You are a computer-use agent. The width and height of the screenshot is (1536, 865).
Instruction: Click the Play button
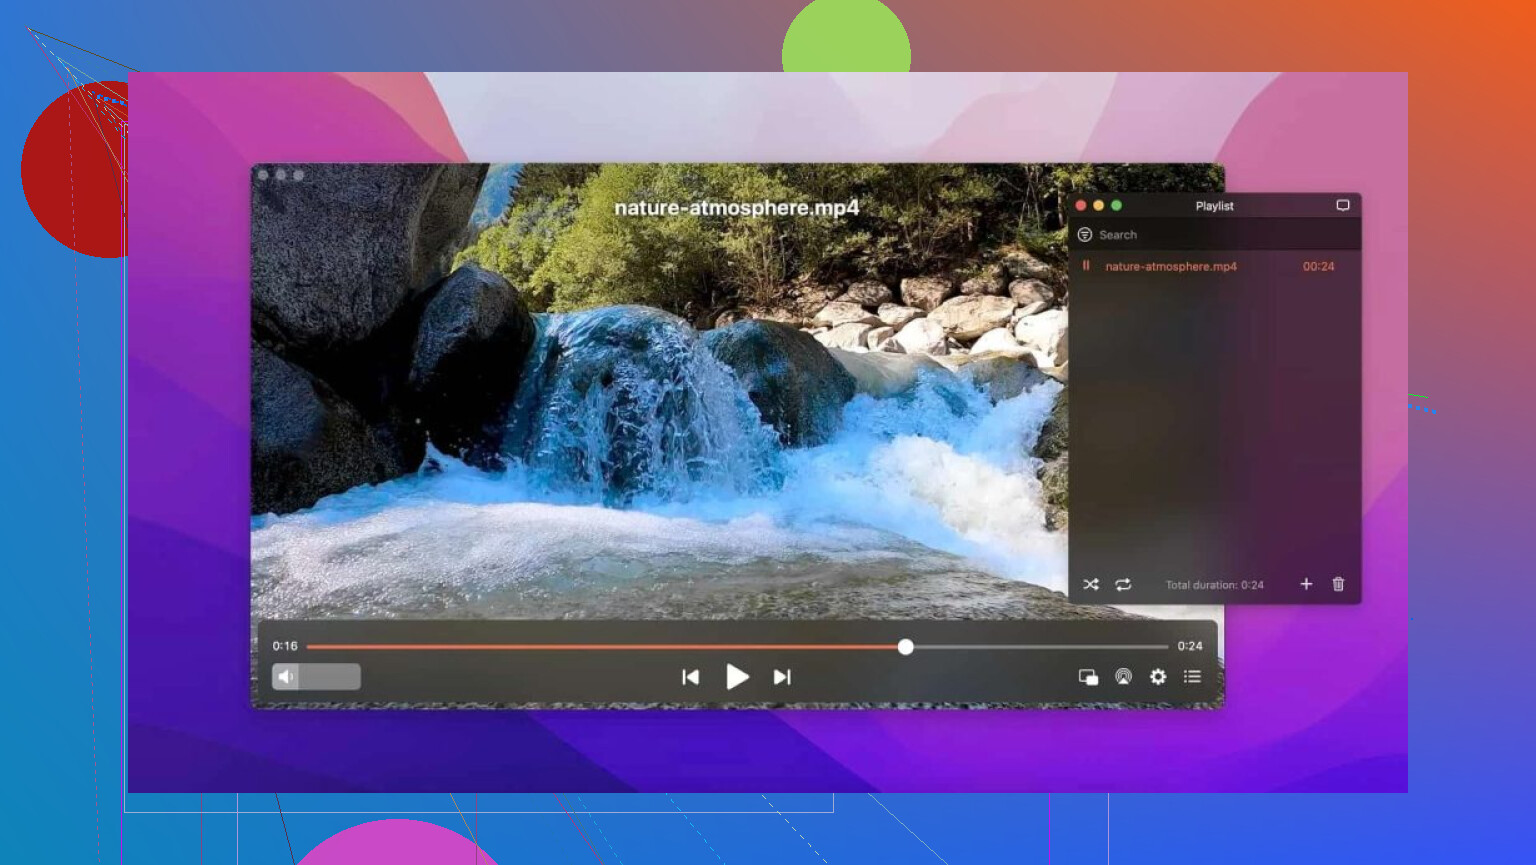click(737, 677)
